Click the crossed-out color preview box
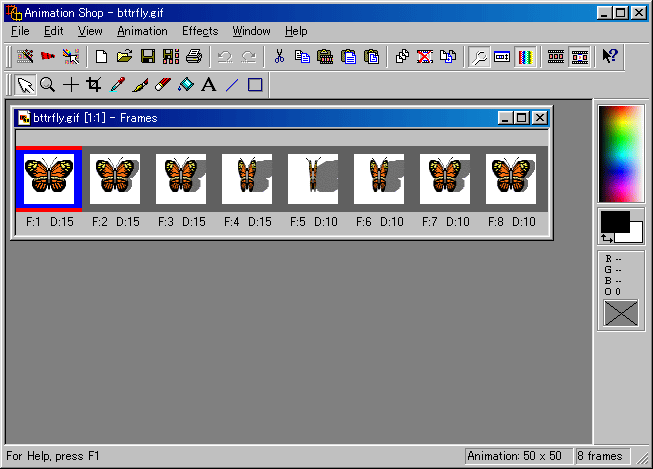The height and width of the screenshot is (469, 653). click(x=621, y=313)
